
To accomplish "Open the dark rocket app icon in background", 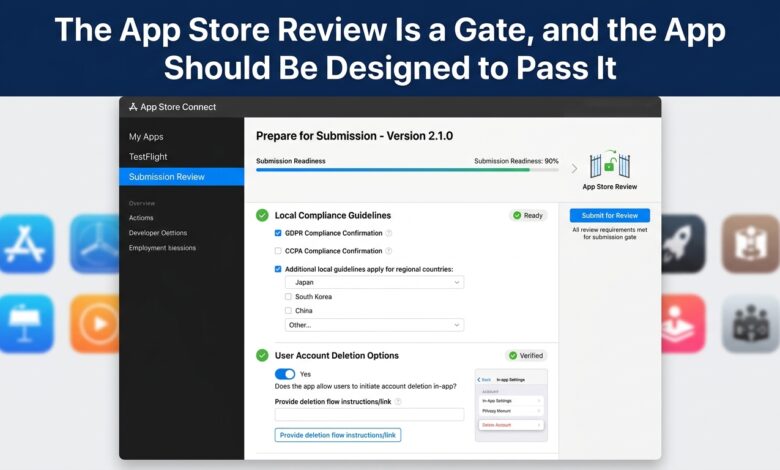I will tap(683, 244).
